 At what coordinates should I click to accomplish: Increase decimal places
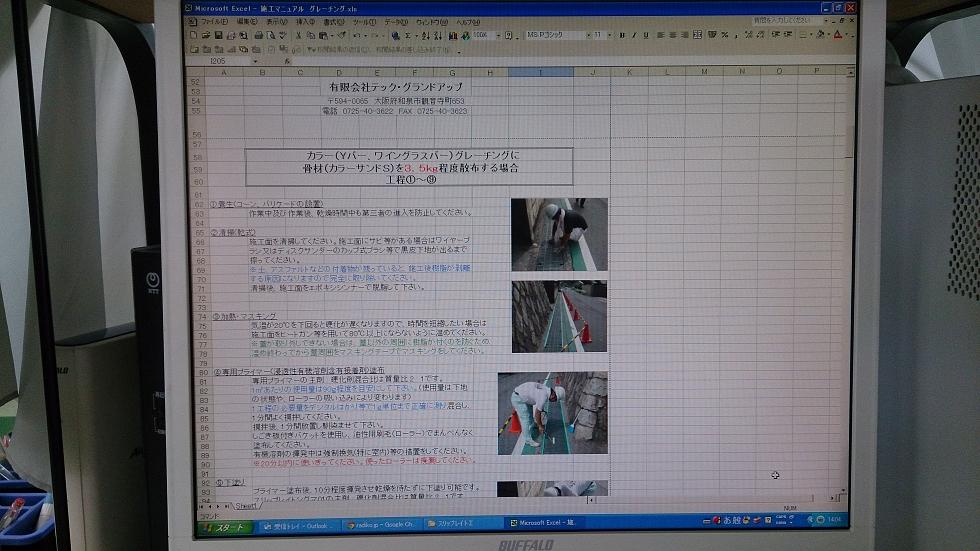[749, 35]
